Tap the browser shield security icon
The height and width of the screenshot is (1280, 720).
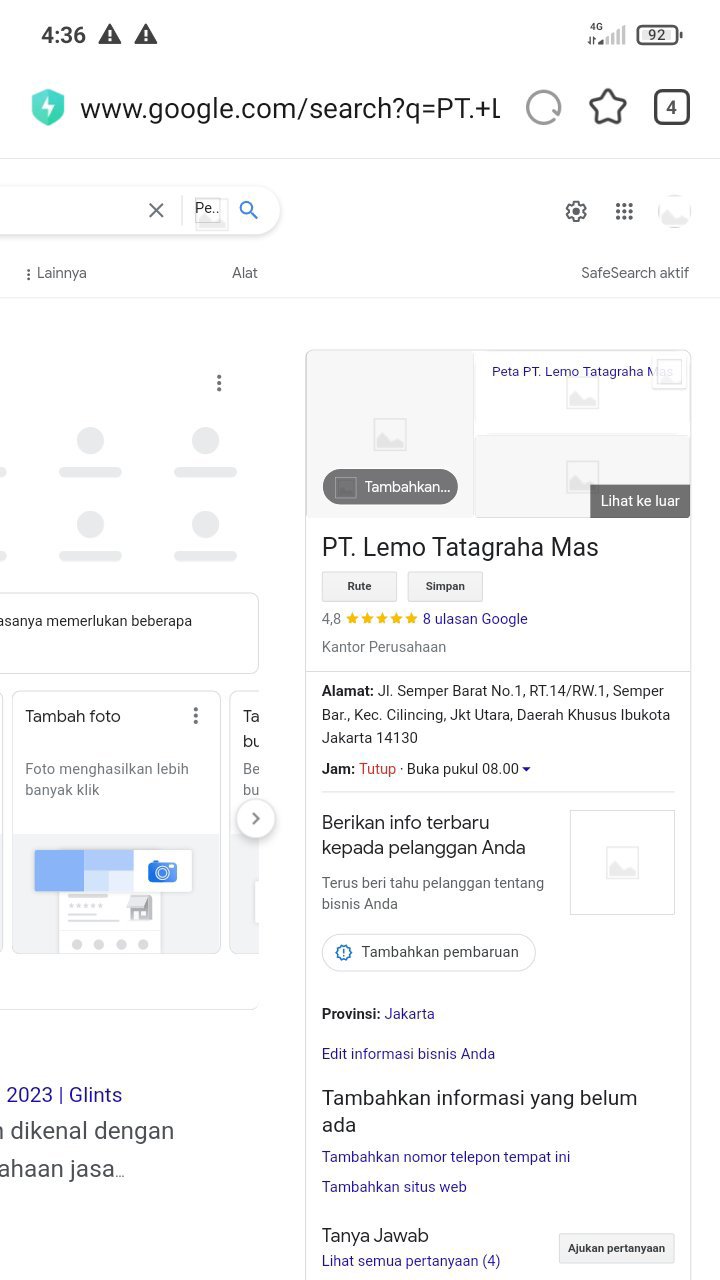(x=48, y=108)
